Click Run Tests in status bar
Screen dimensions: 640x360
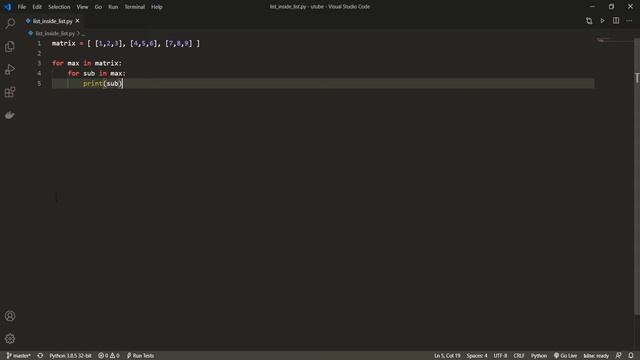coord(140,356)
